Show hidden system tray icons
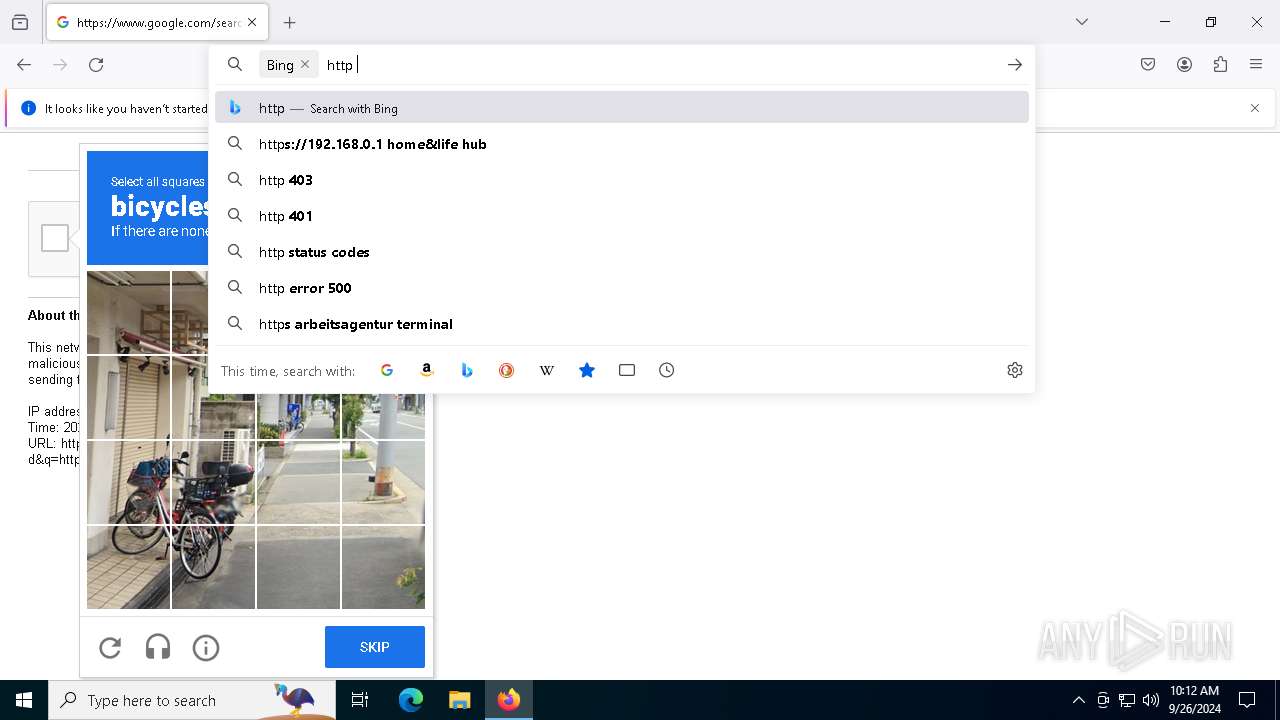This screenshot has height=720, width=1280. coord(1078,700)
